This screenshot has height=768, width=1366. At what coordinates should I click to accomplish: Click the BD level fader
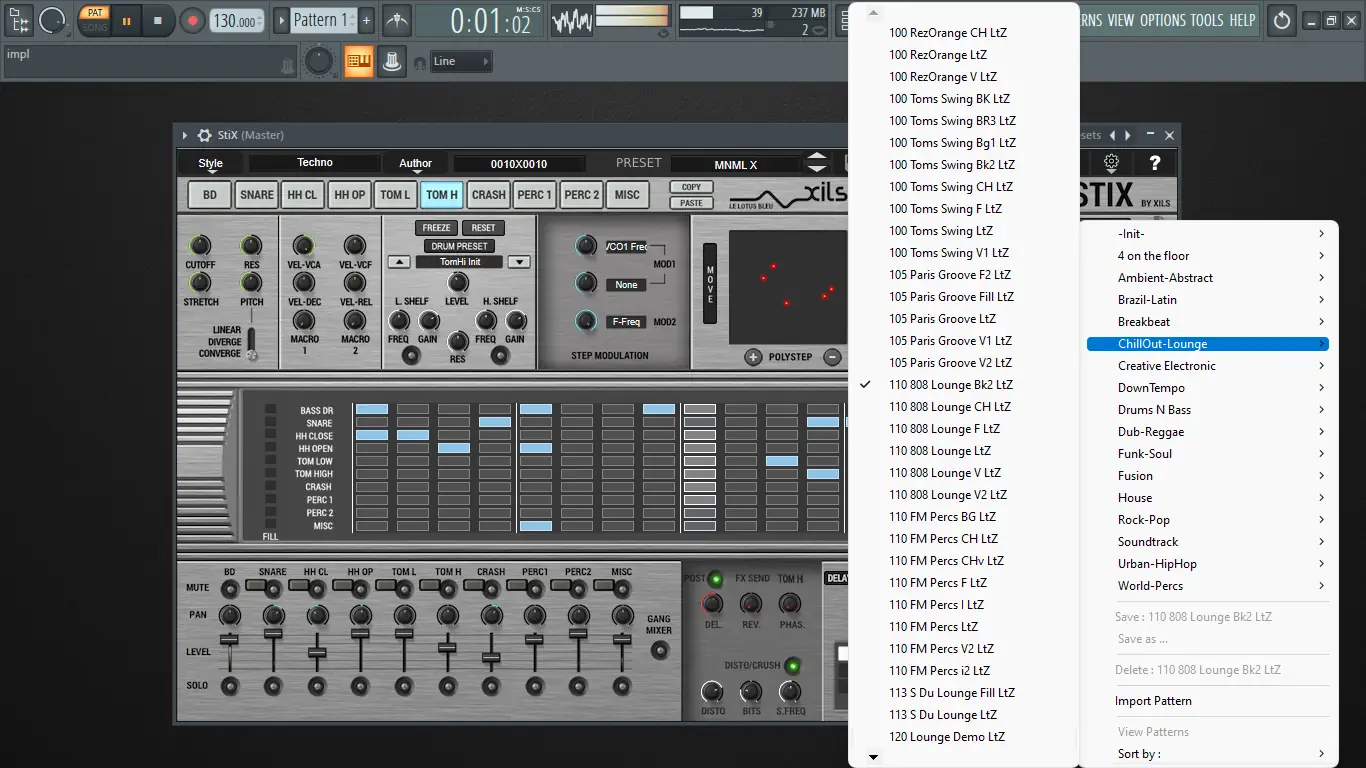pyautogui.click(x=229, y=639)
